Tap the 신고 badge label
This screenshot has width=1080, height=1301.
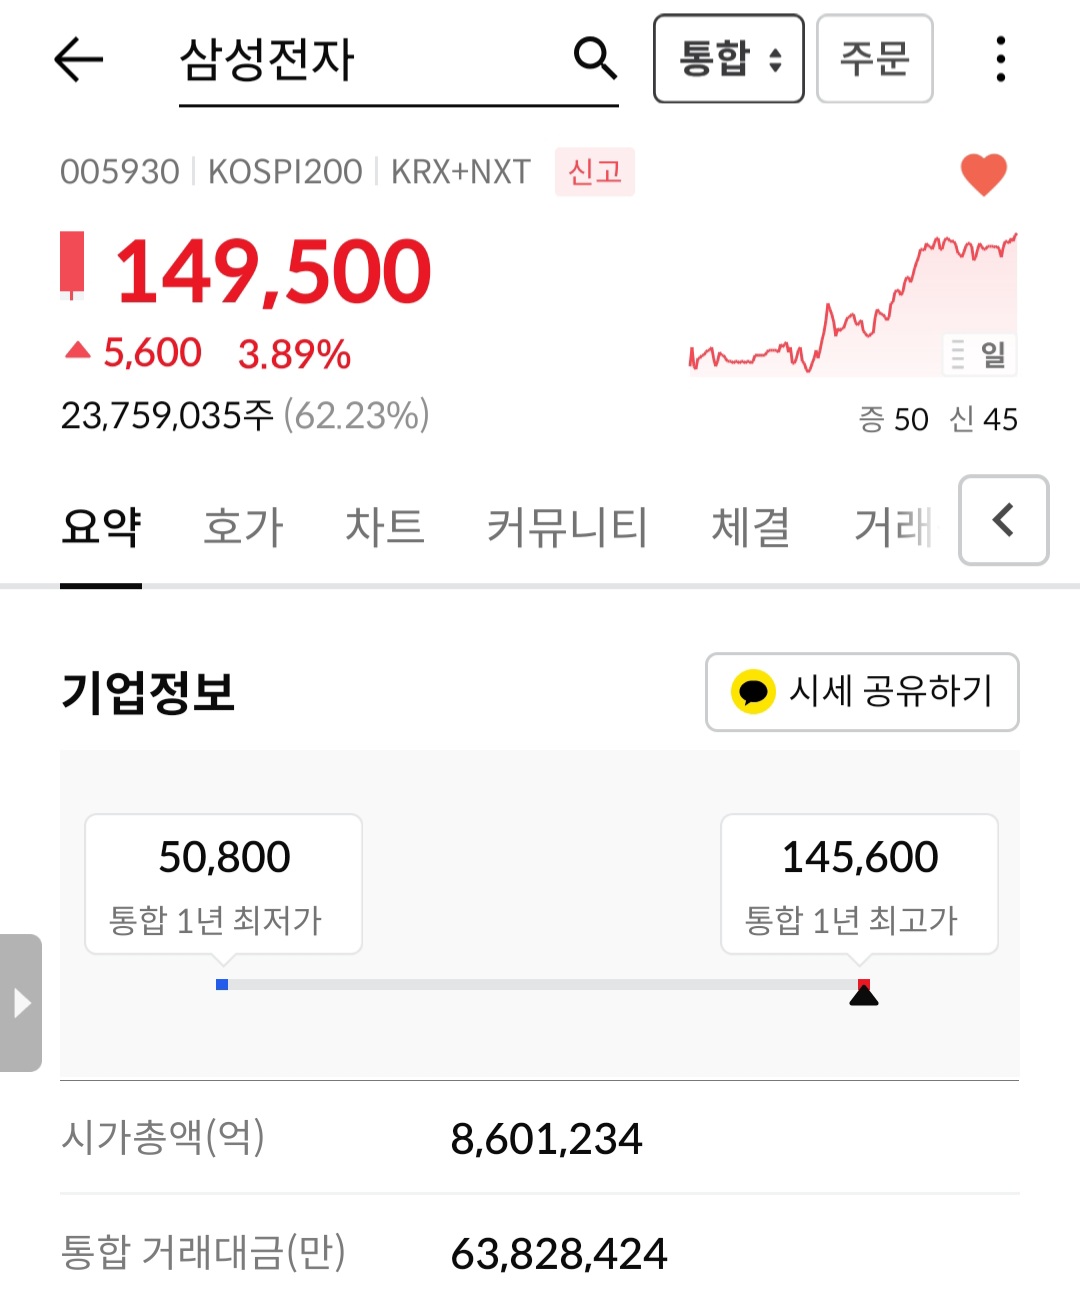595,172
